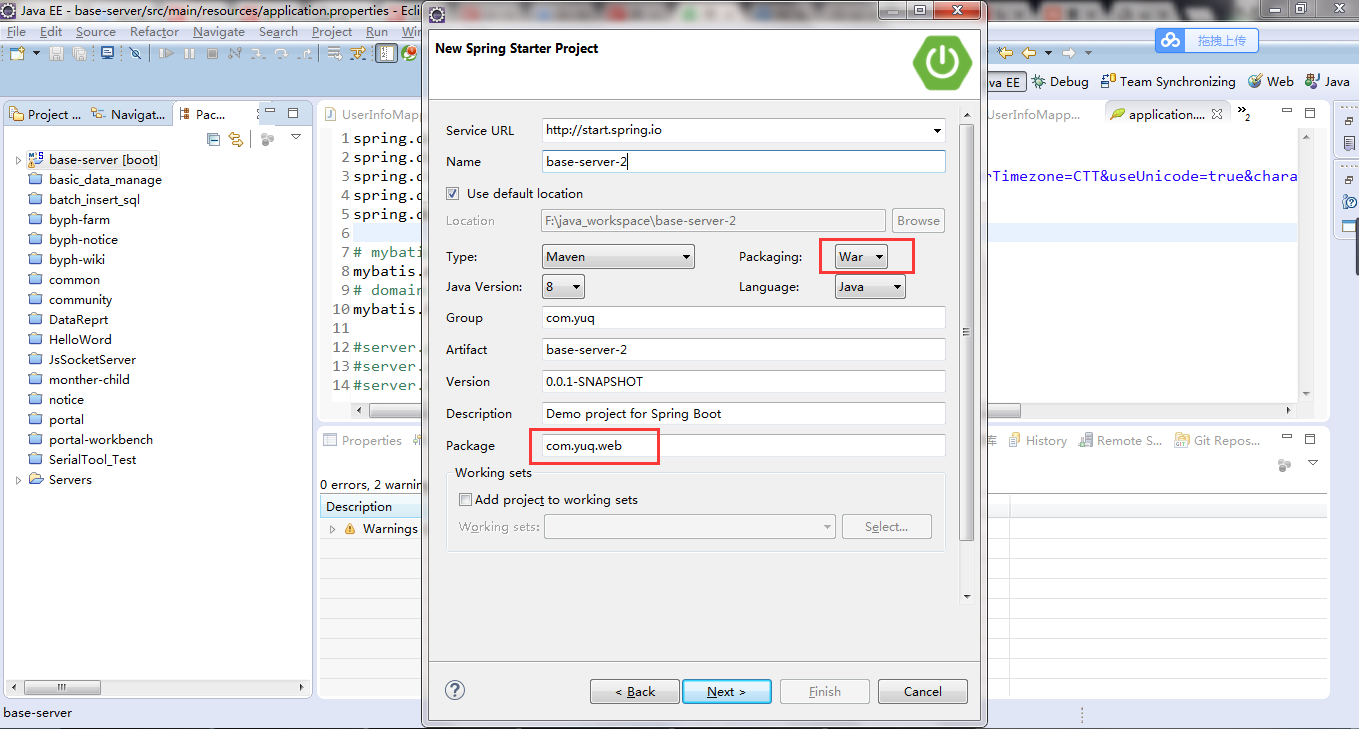Open the Source menu
Image resolution: width=1359 pixels, height=729 pixels.
click(96, 31)
